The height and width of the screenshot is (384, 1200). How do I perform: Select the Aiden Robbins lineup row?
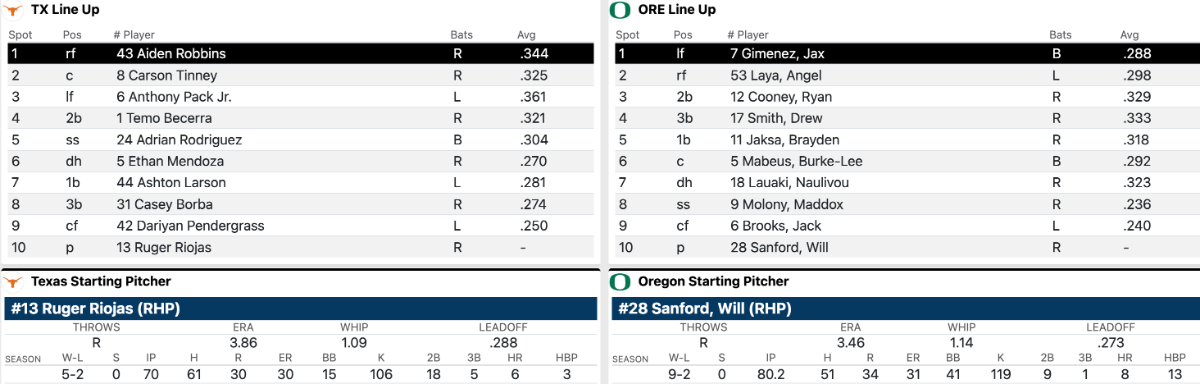point(300,54)
